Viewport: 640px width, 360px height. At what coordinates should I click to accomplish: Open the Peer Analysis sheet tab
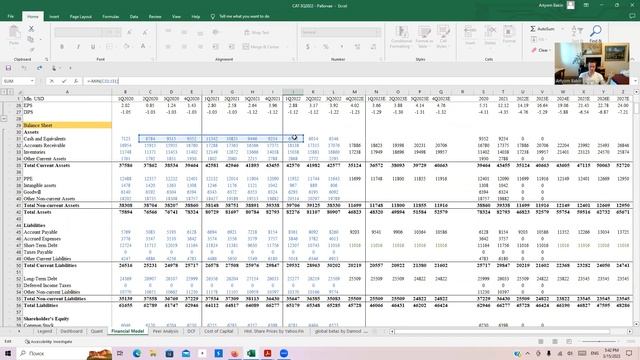point(165,331)
